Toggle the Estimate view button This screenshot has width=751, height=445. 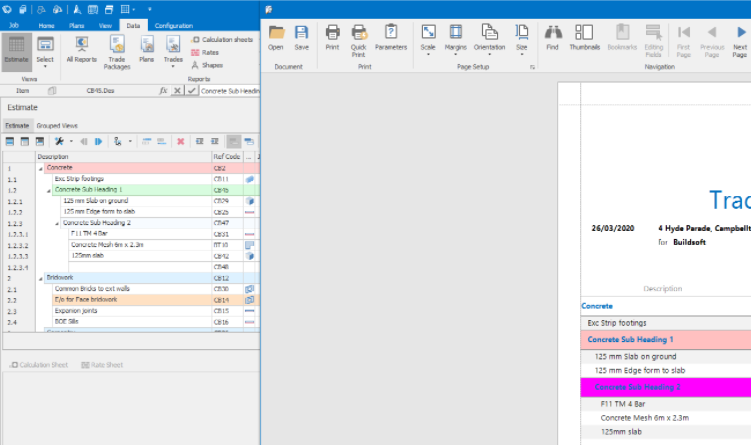(16, 48)
